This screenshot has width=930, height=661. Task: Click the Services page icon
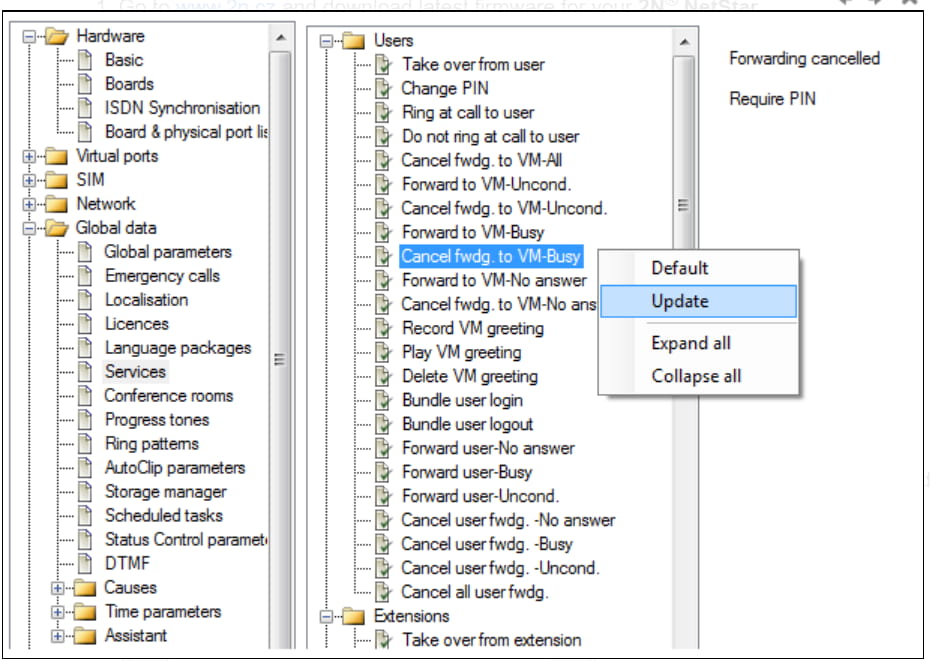click(85, 371)
